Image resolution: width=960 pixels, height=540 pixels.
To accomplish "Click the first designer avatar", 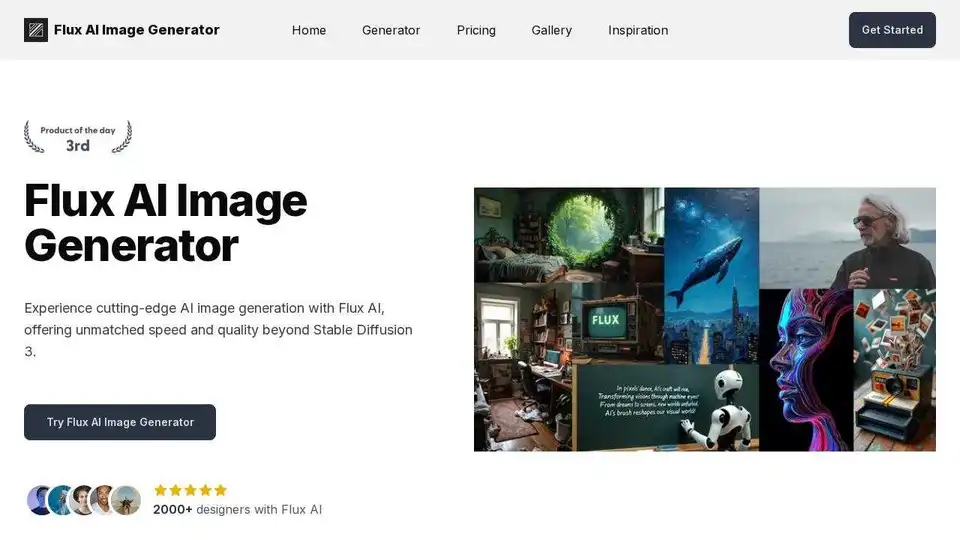I will pos(40,500).
